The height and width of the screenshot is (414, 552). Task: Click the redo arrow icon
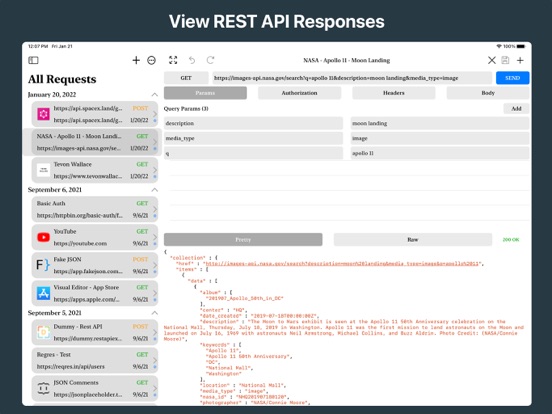point(211,60)
